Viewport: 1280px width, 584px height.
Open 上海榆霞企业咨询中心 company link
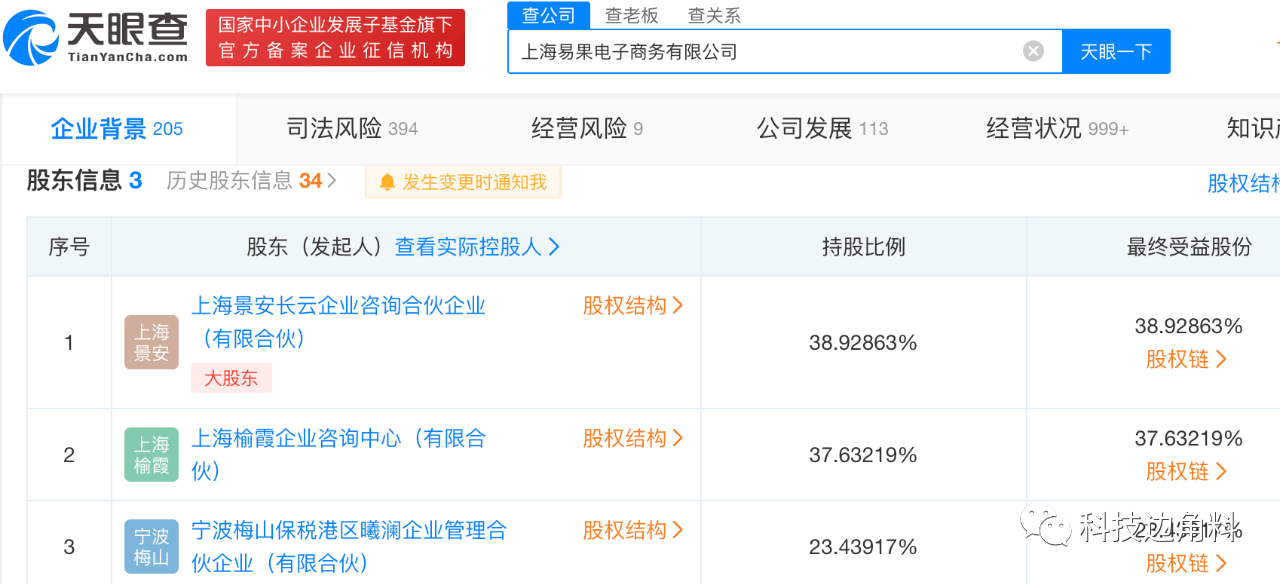(x=338, y=454)
